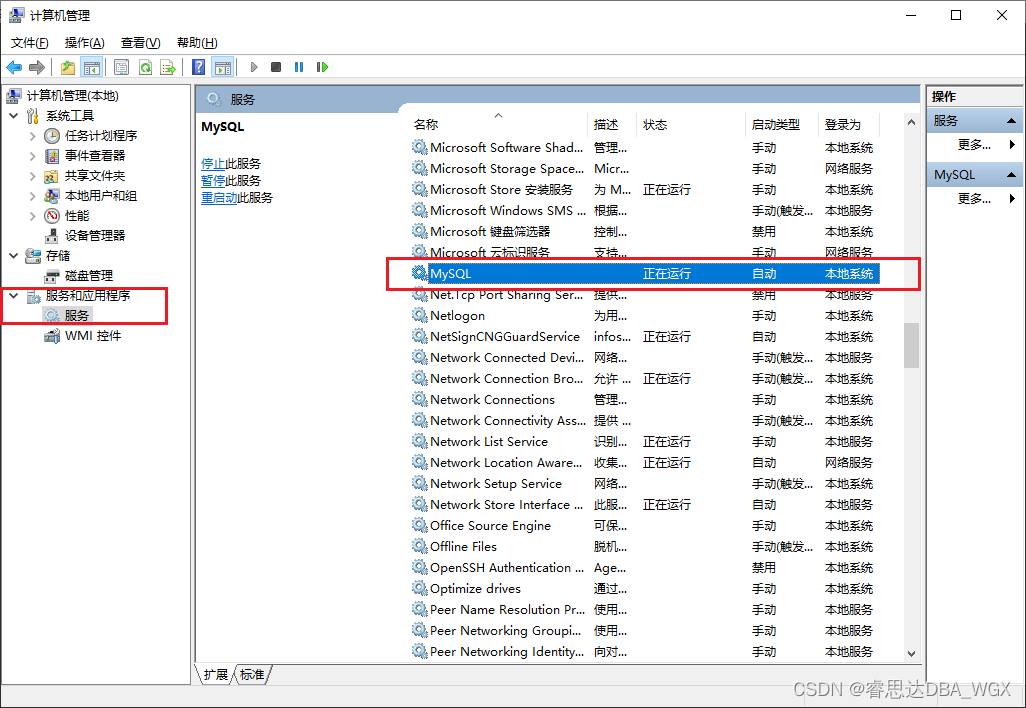Expand the 共享文件夹 node
The width and height of the screenshot is (1026, 708).
pyautogui.click(x=32, y=176)
